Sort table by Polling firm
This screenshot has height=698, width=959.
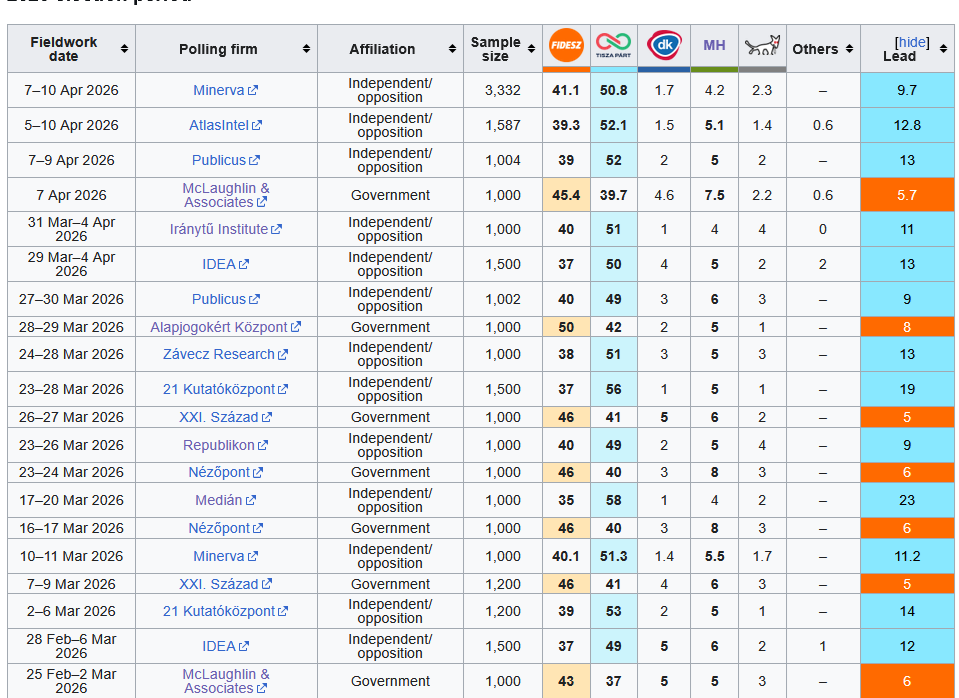pyautogui.click(x=306, y=49)
